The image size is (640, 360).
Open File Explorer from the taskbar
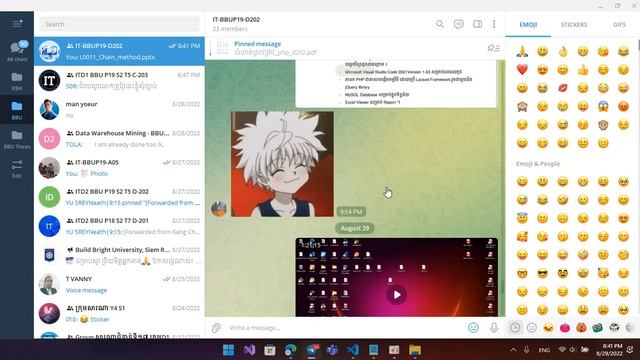click(415, 350)
